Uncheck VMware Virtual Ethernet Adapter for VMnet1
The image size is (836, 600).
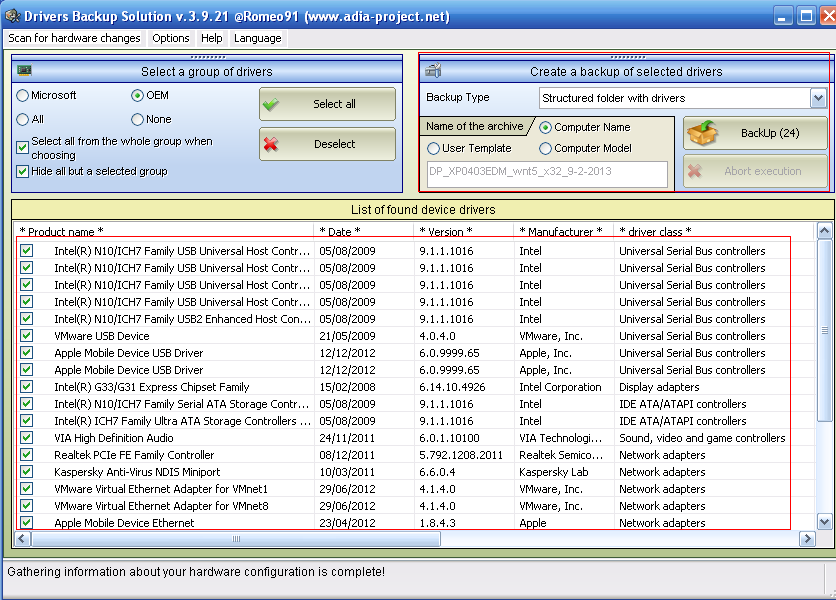click(x=27, y=489)
